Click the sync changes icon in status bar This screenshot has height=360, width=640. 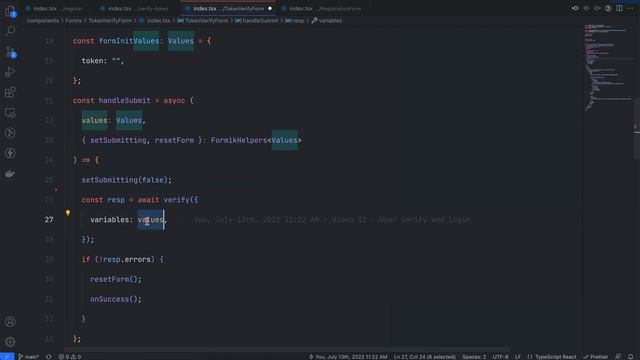(49, 356)
